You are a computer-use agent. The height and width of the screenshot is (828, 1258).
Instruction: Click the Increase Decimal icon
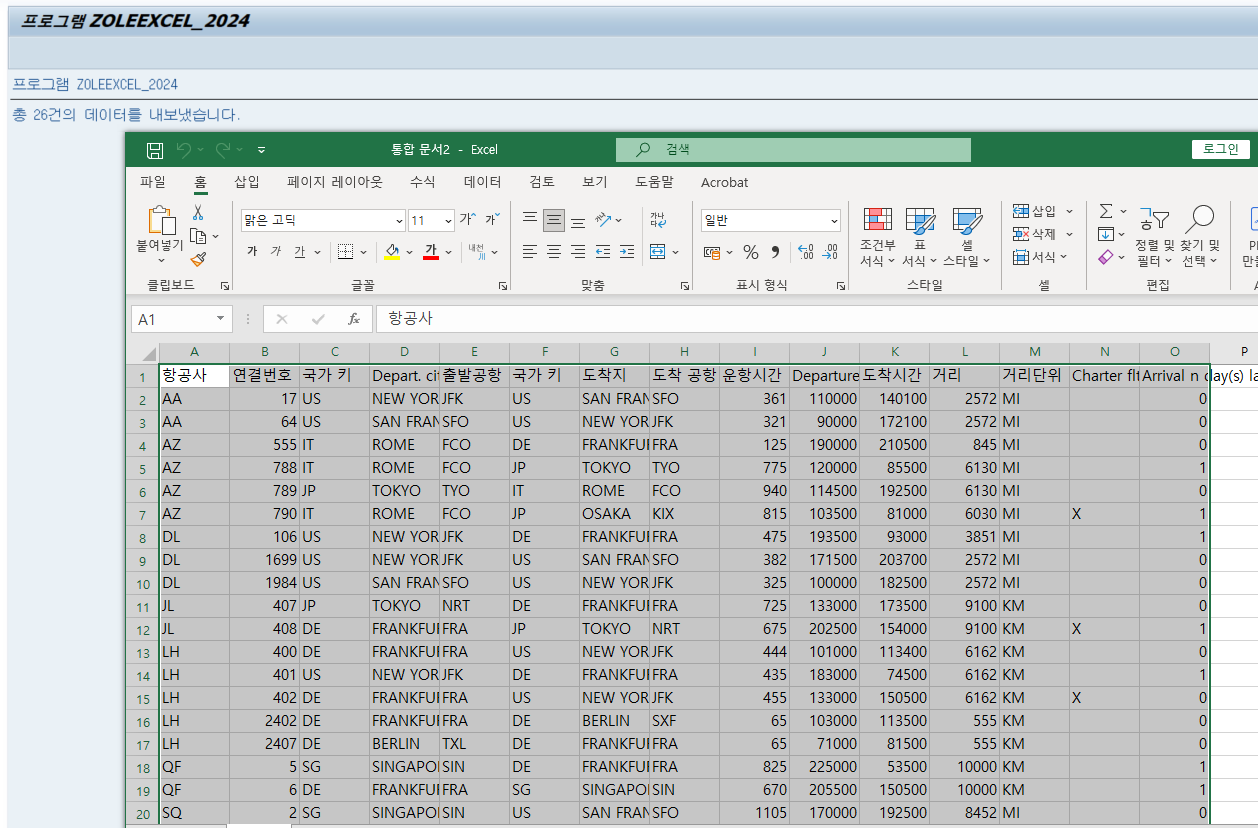[805, 252]
